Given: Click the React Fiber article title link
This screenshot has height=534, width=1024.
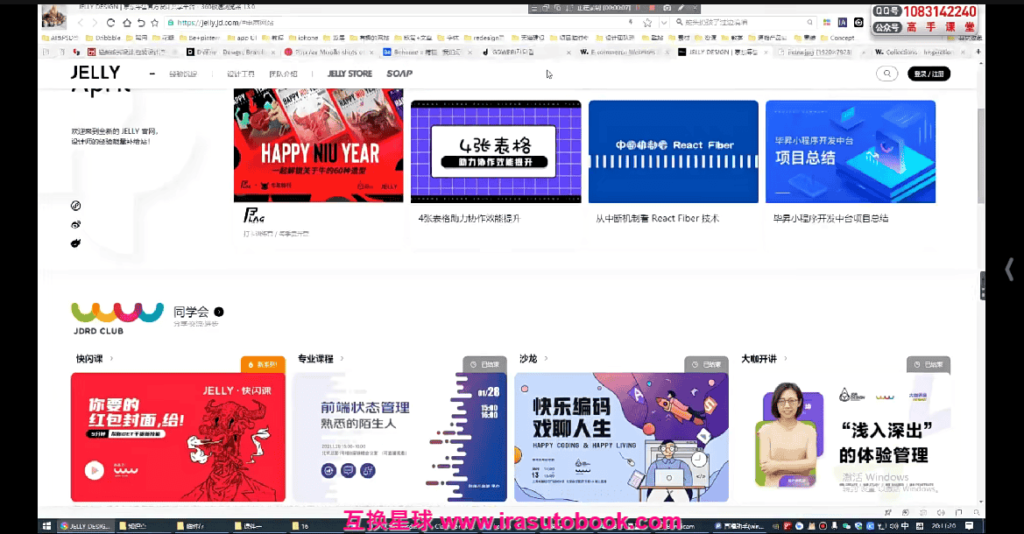Looking at the screenshot, I should pyautogui.click(x=657, y=219).
